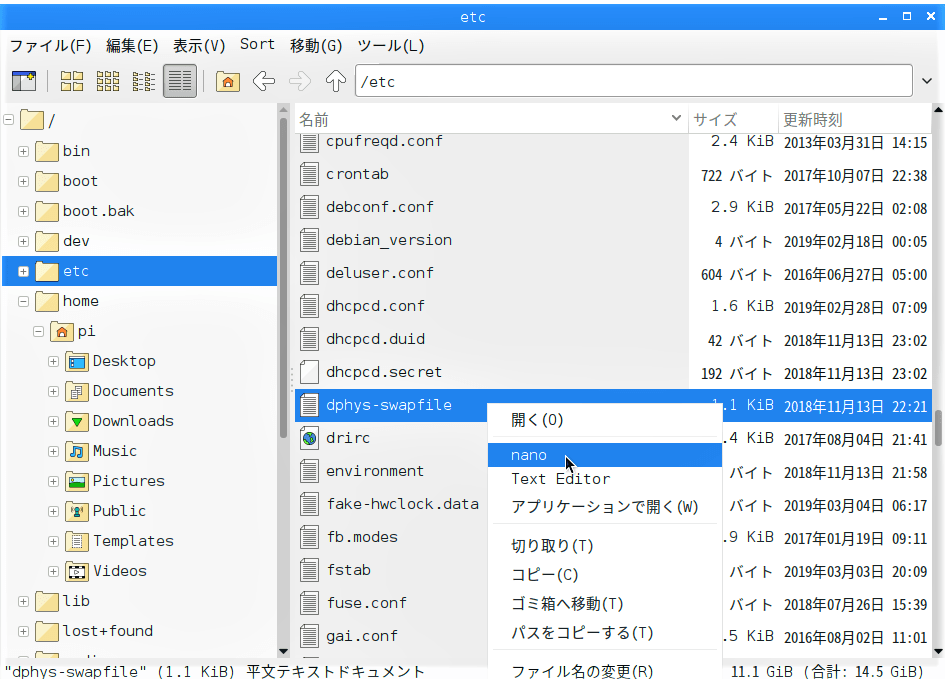Sort by 更新時刻 column header

(x=855, y=119)
